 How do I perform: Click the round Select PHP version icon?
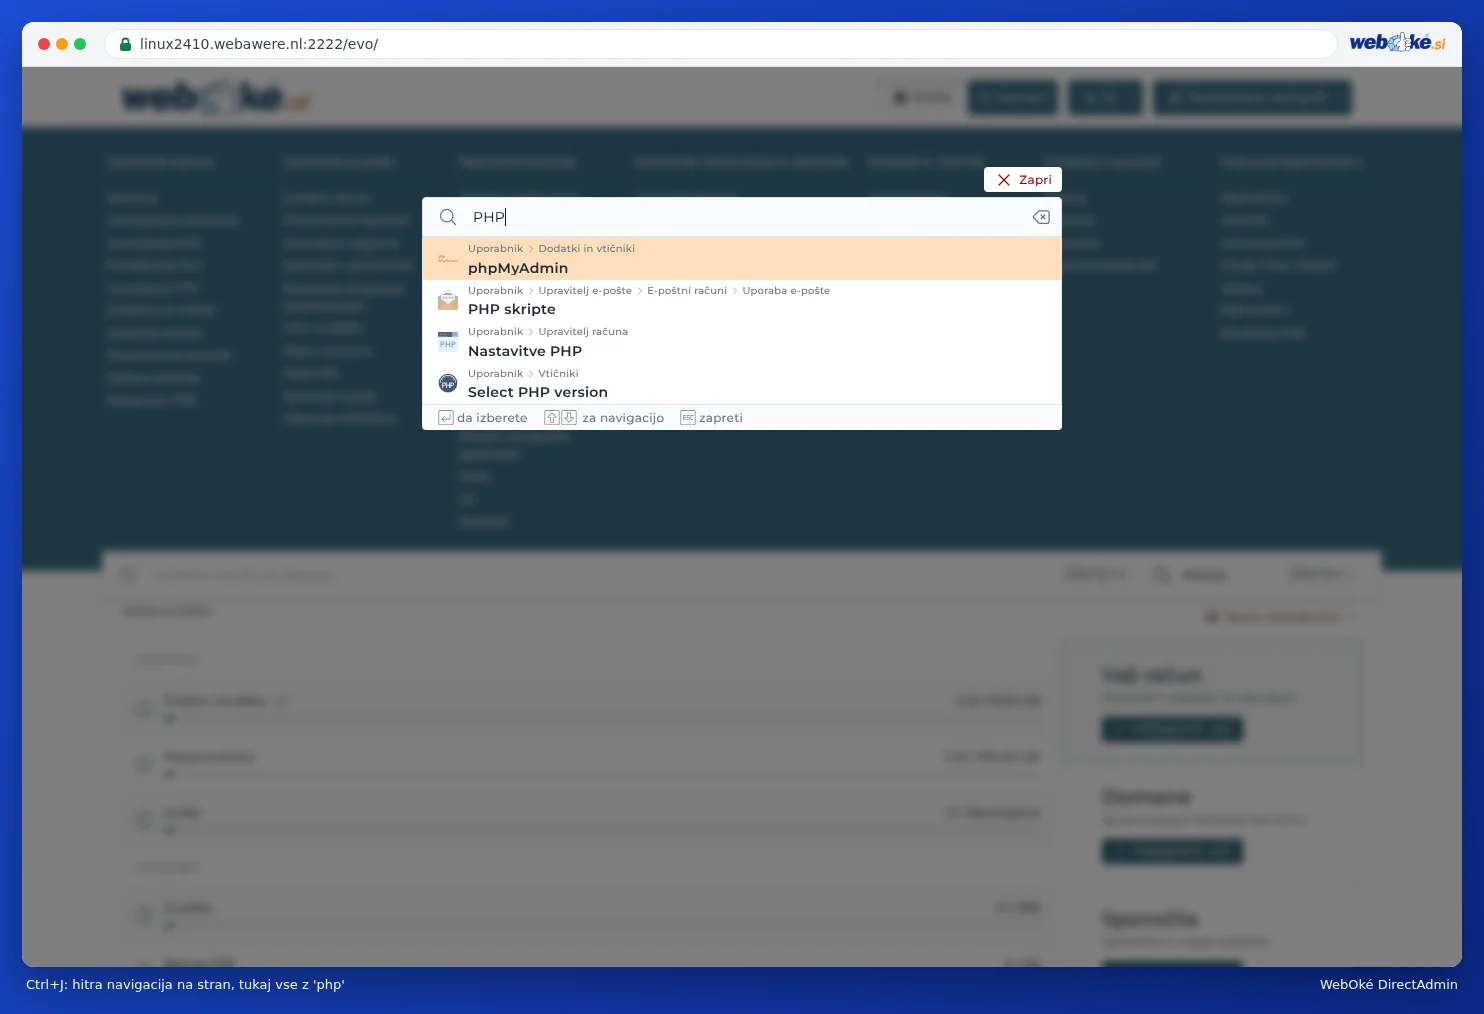[x=448, y=383]
